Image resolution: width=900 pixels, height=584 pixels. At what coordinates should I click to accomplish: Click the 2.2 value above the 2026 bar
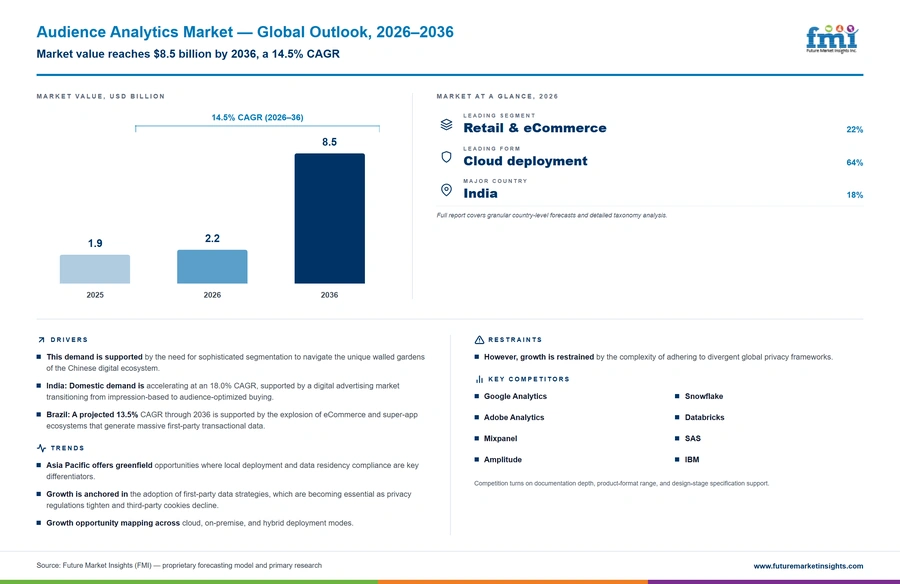tap(212, 238)
